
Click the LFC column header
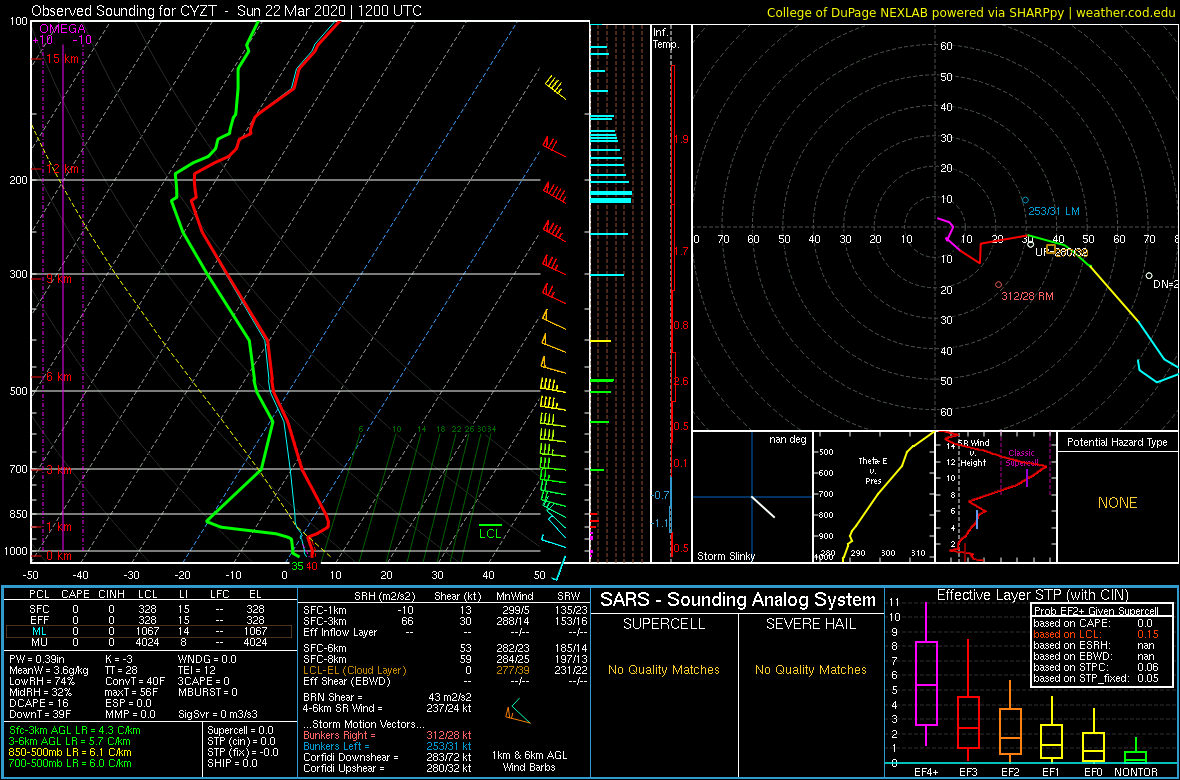(222, 596)
